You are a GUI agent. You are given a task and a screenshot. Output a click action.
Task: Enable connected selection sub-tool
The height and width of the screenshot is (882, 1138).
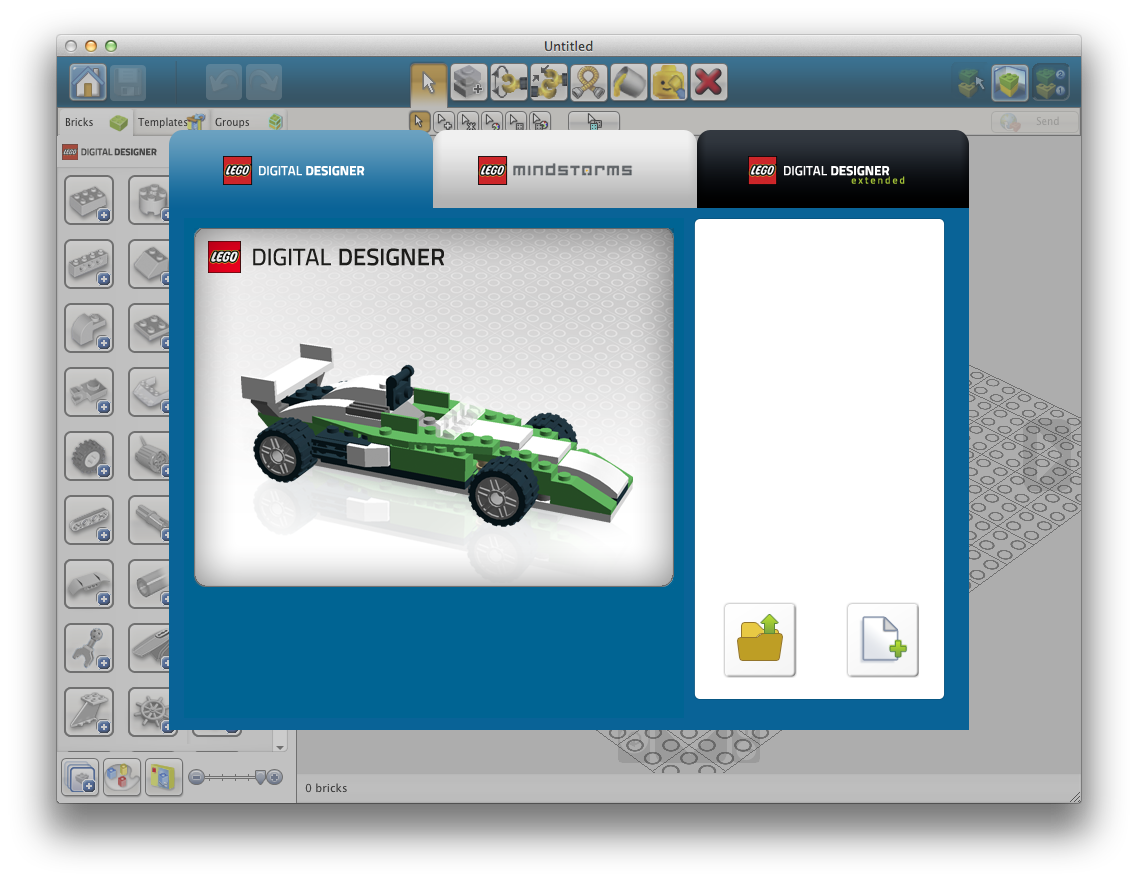click(468, 121)
